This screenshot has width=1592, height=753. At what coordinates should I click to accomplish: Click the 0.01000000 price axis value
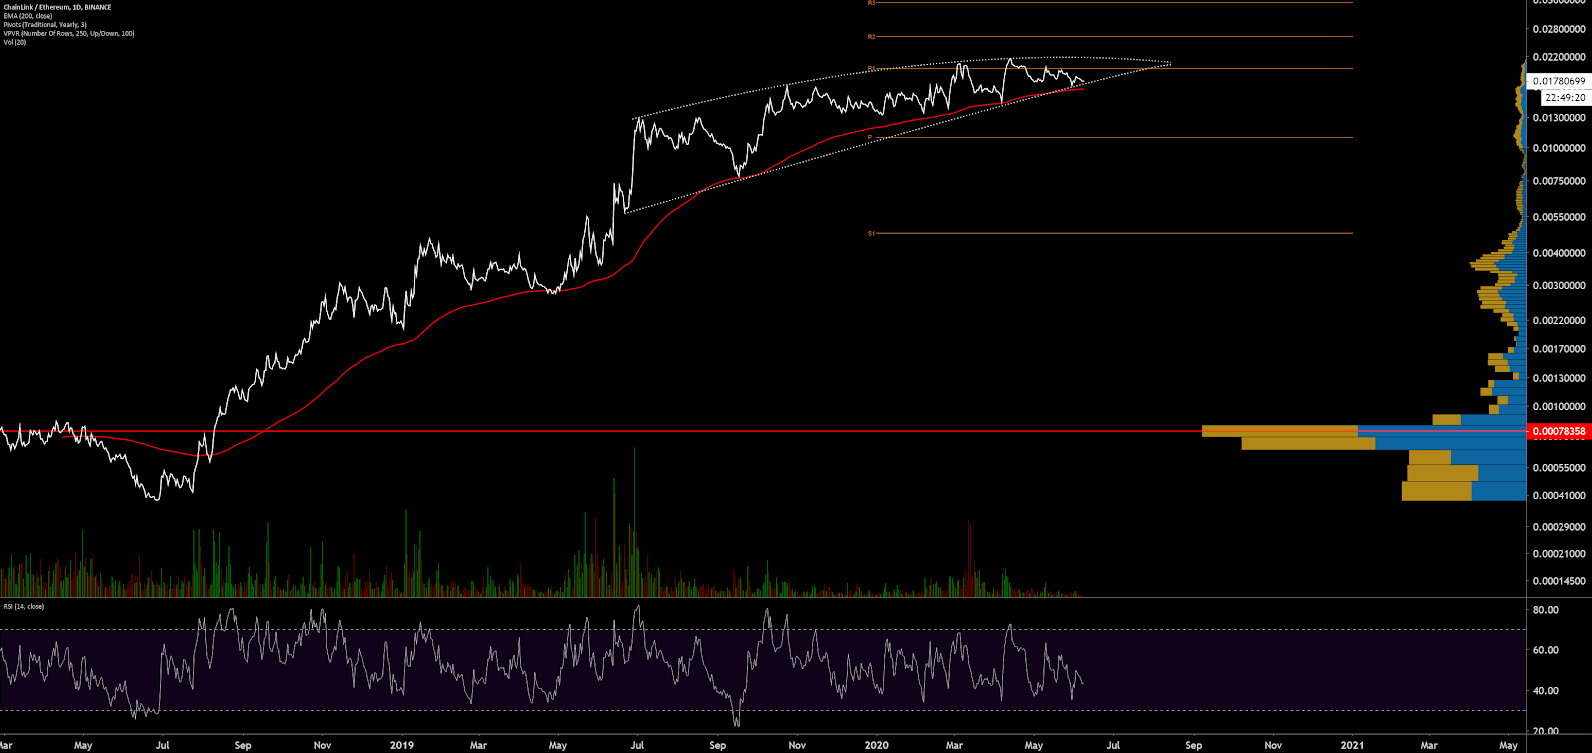(1559, 148)
